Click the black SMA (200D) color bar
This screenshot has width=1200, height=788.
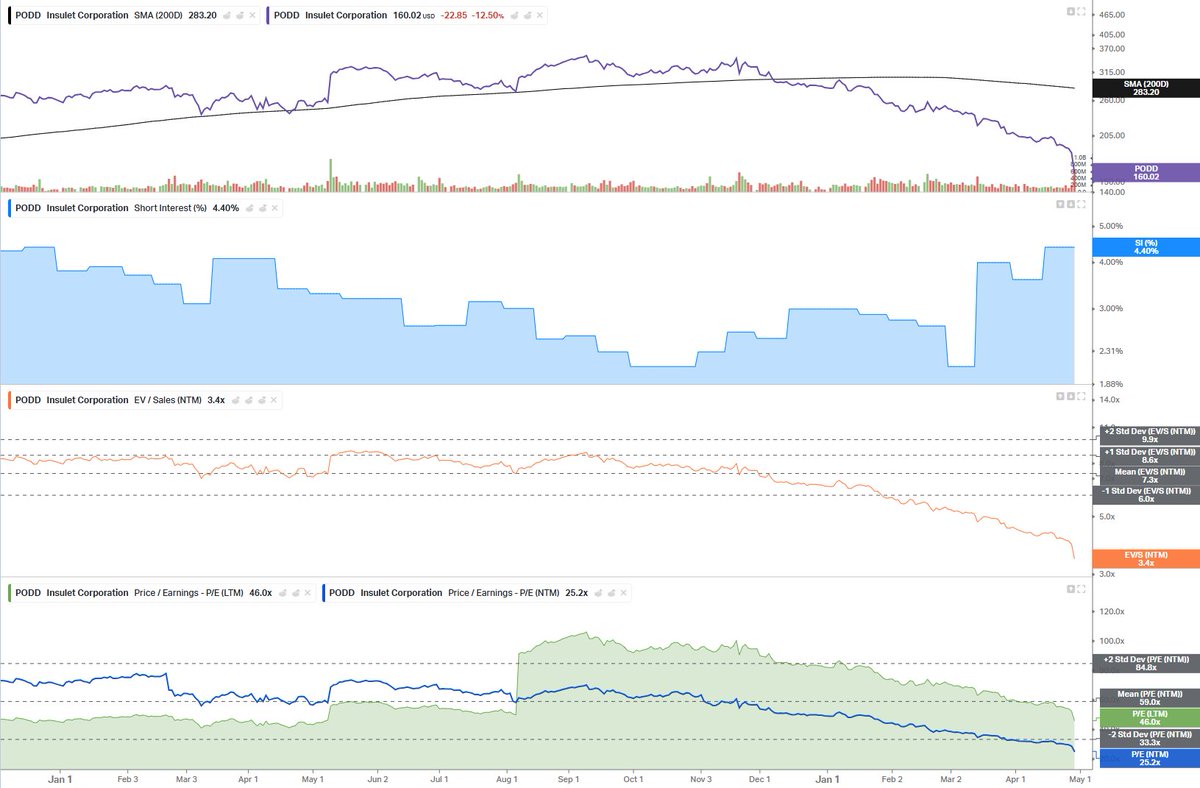[9, 15]
